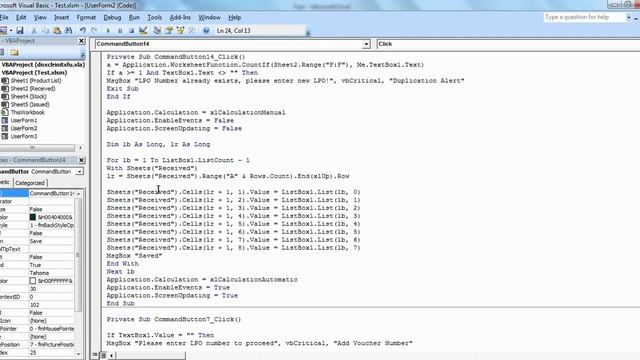Open the Window menu

click(x=209, y=18)
